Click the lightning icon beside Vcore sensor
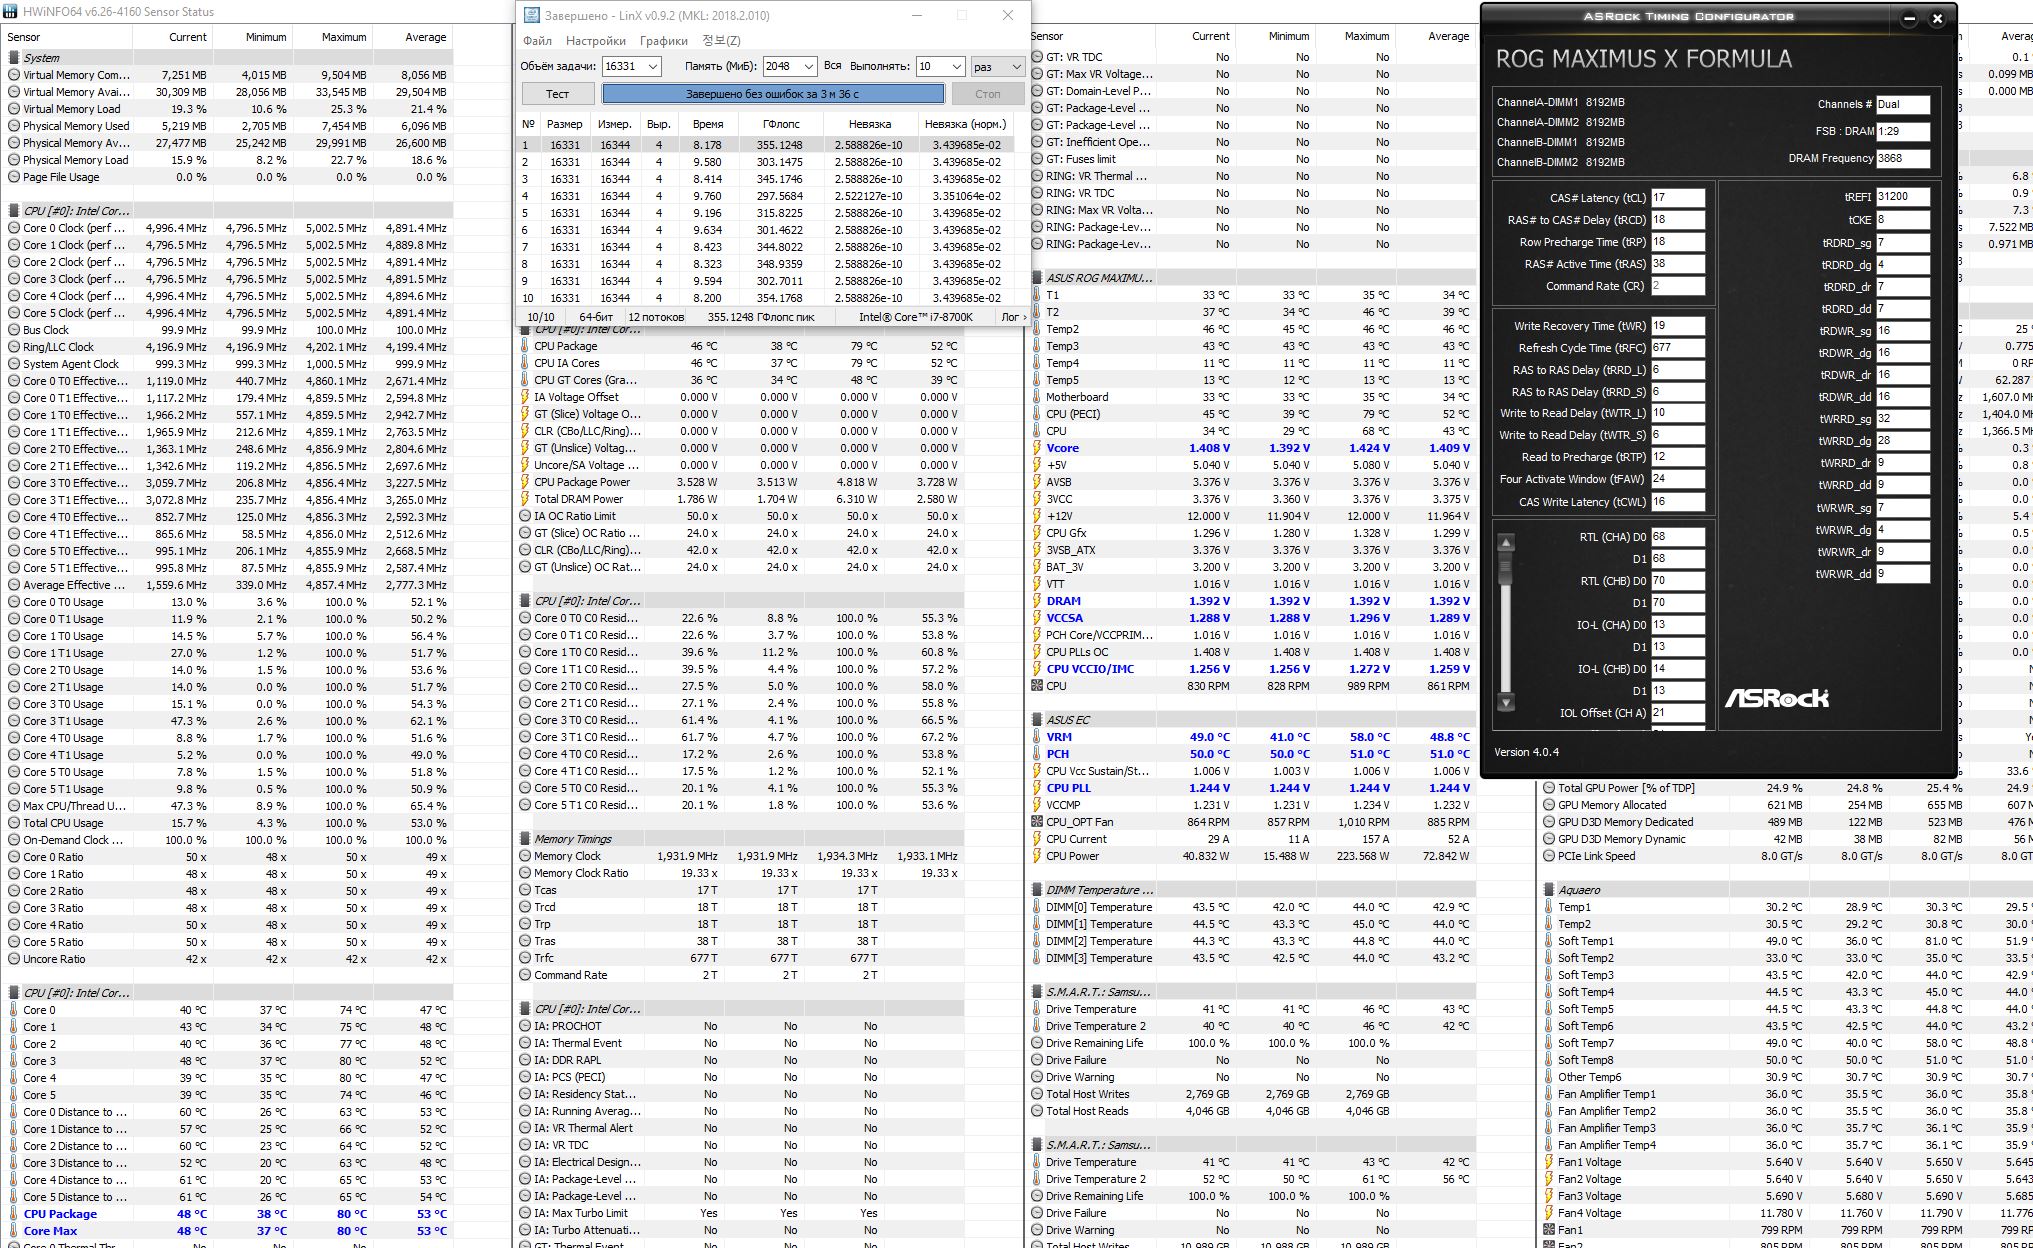Screen dimensions: 2033x1248 click(1036, 448)
